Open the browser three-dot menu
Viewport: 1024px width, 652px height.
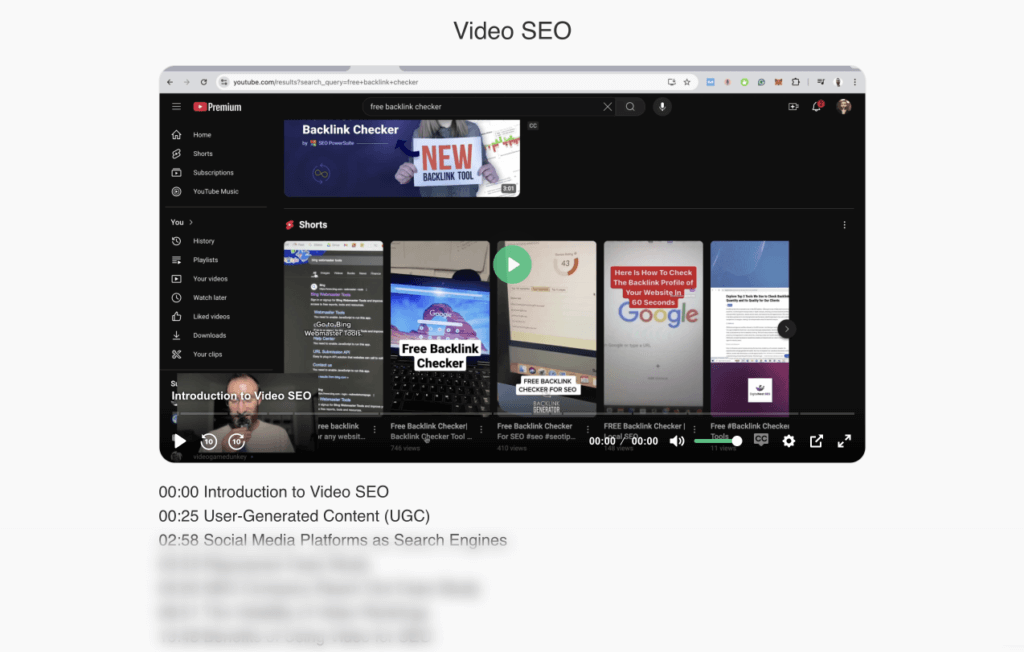coord(855,82)
